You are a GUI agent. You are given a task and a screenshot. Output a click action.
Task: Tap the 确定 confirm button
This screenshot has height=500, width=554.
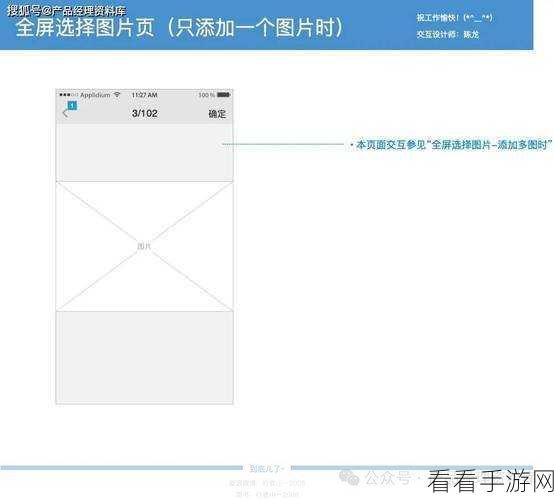pyautogui.click(x=217, y=114)
